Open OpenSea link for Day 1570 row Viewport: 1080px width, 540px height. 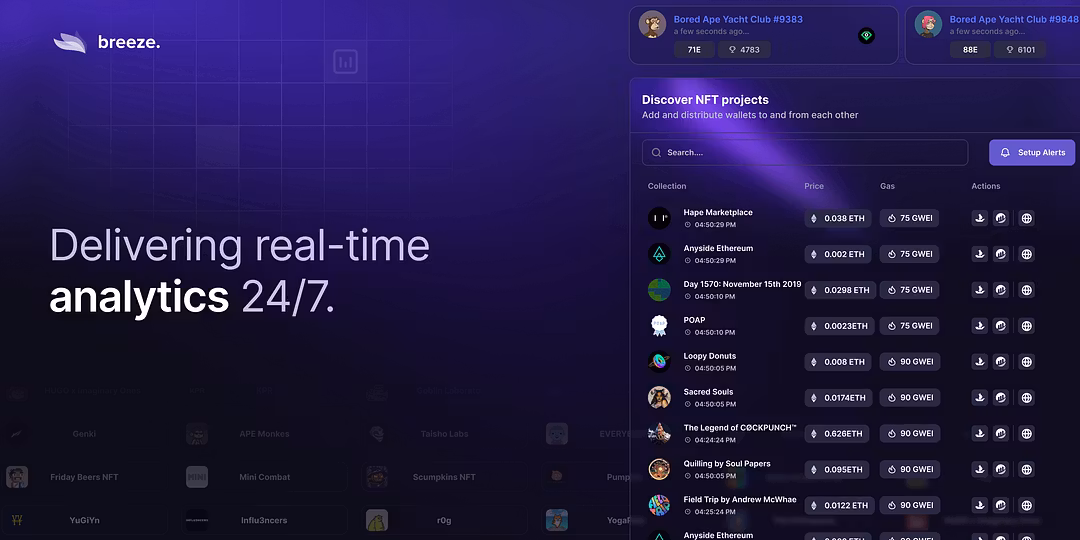pyautogui.click(x=979, y=290)
